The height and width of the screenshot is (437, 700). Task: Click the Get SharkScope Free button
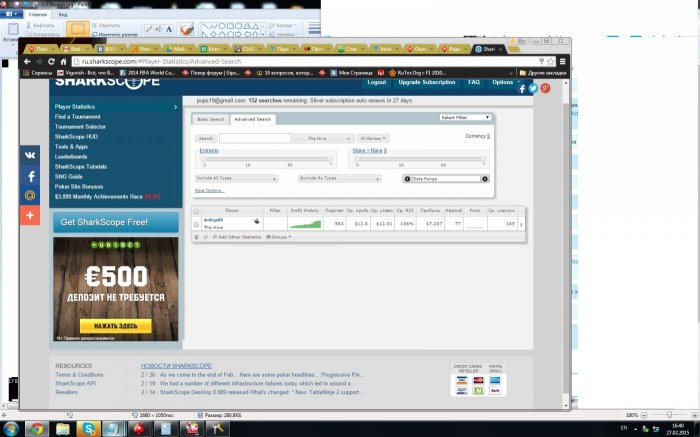coord(116,222)
